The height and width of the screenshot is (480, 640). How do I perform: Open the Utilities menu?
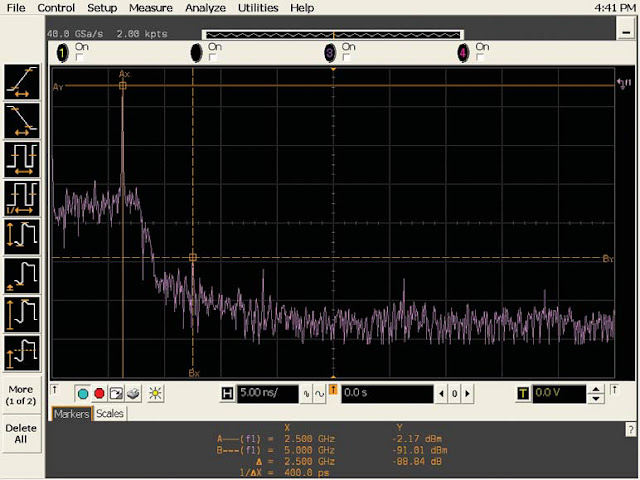click(x=258, y=8)
